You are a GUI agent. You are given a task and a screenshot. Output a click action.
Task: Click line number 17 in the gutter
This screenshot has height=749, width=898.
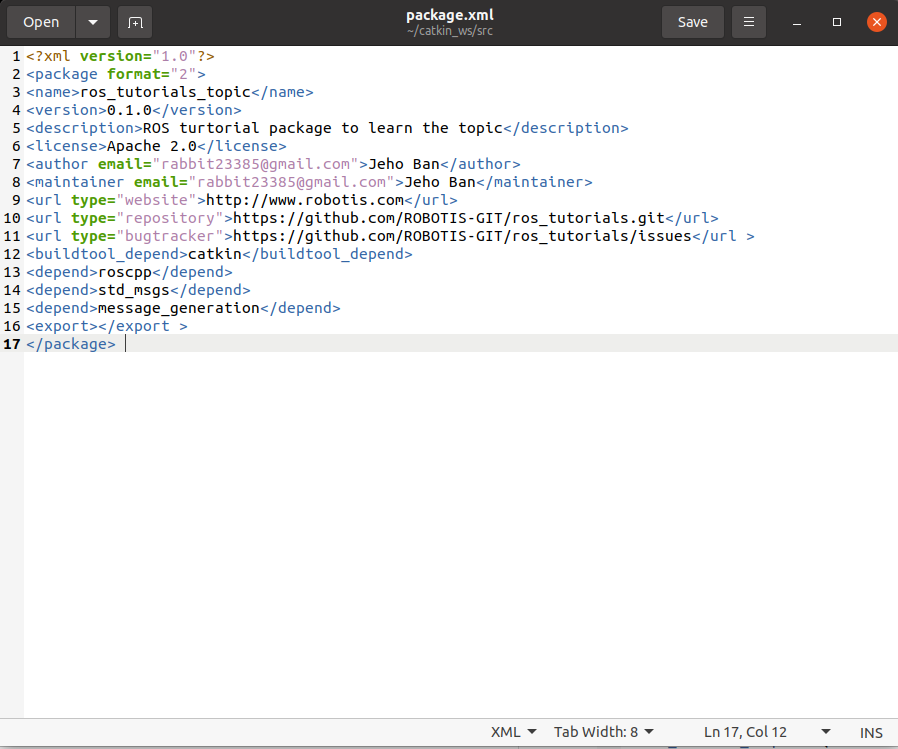pos(12,344)
